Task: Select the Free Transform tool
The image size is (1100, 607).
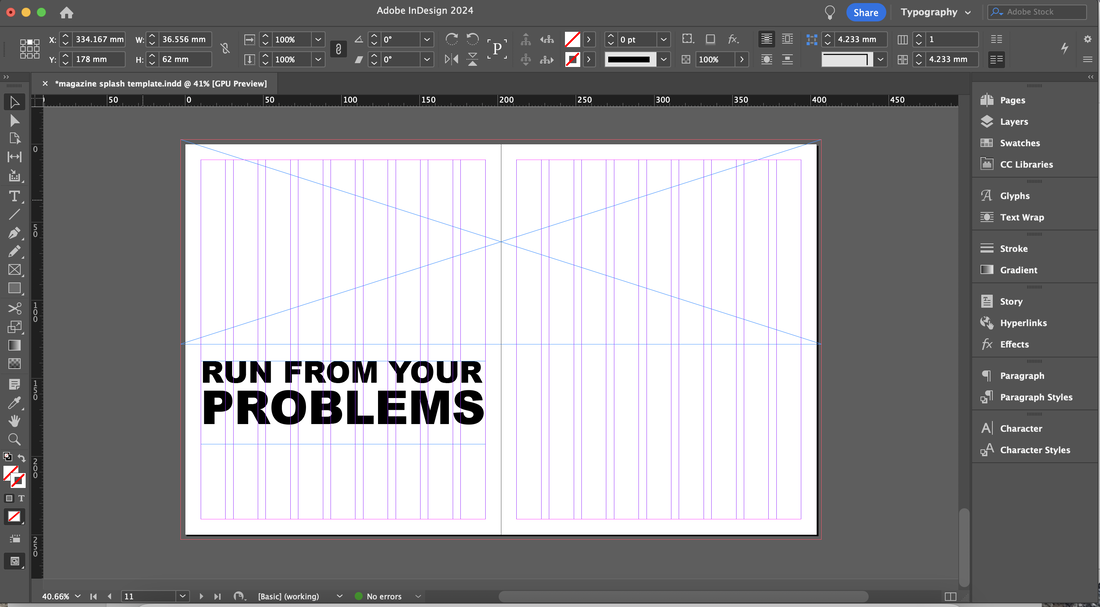Action: (14, 327)
